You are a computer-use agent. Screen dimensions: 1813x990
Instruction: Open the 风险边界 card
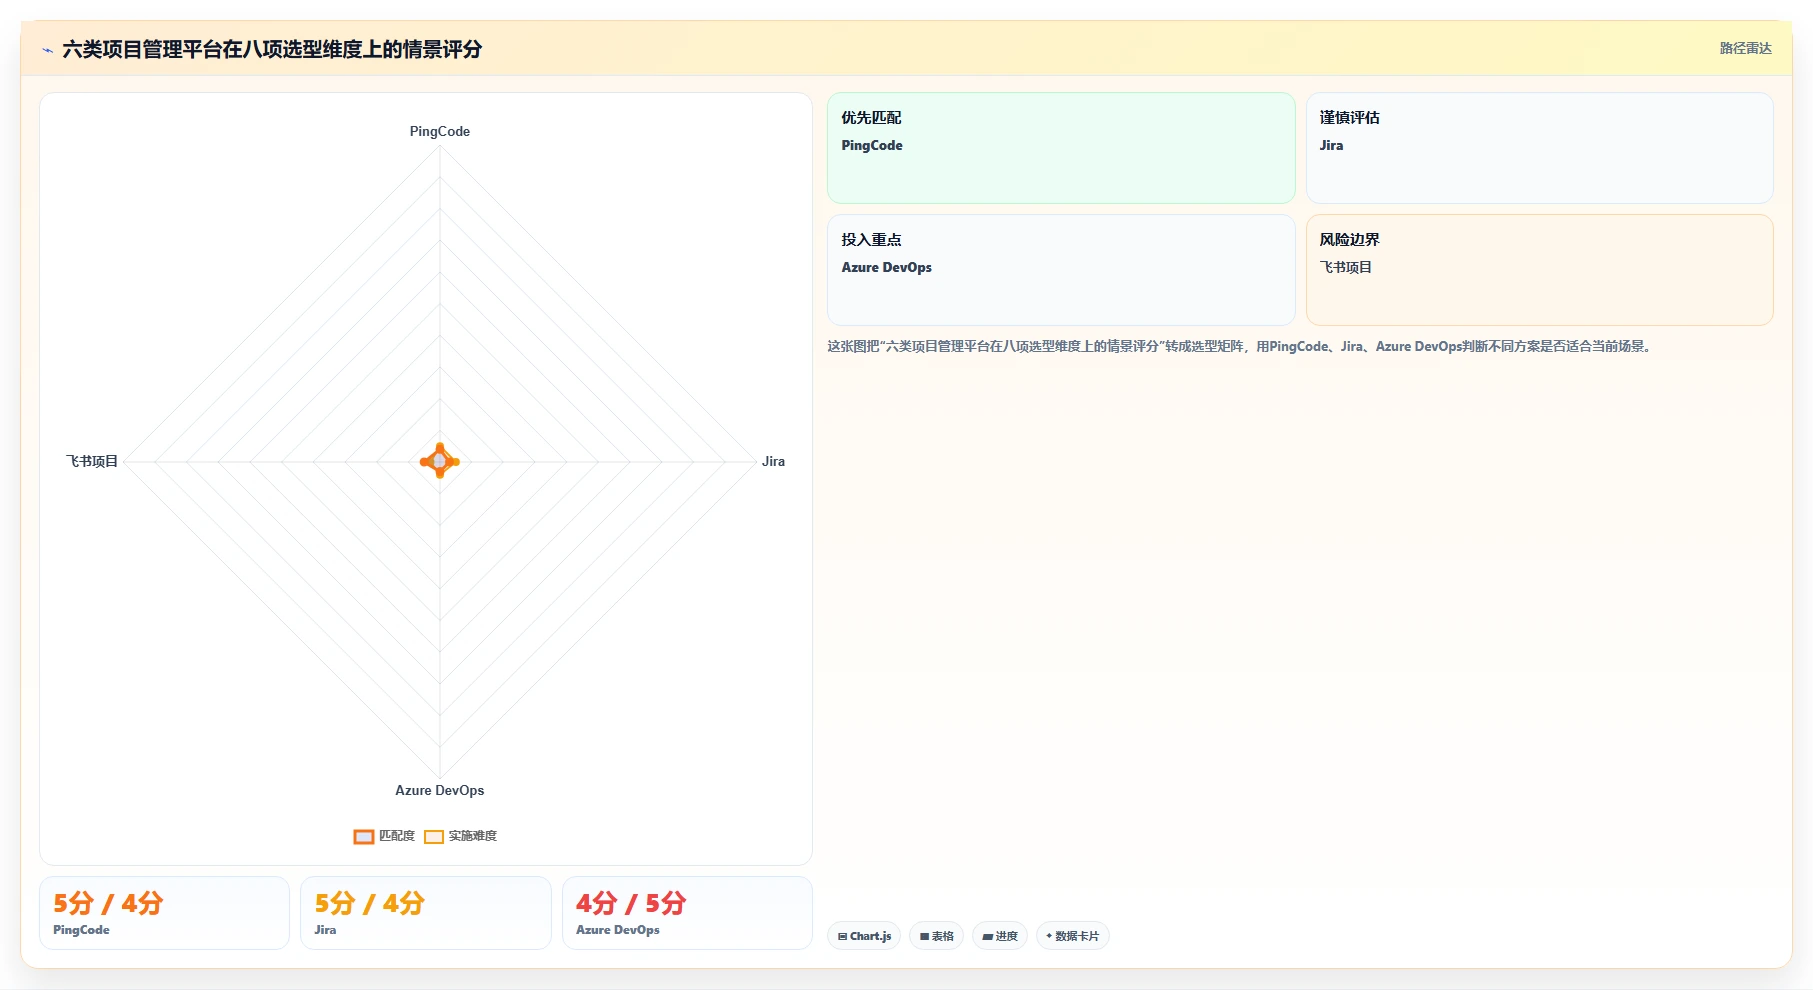[1539, 270]
